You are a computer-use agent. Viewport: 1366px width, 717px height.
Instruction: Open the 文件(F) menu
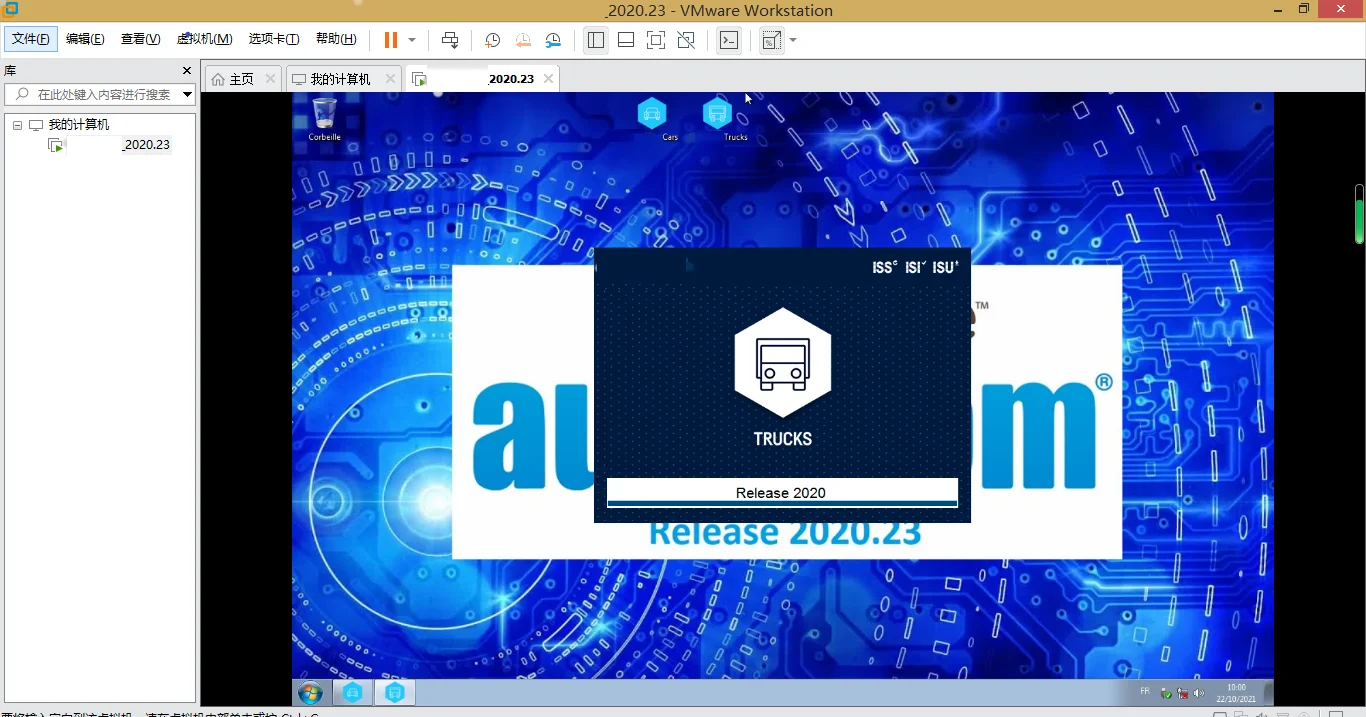tap(31, 39)
